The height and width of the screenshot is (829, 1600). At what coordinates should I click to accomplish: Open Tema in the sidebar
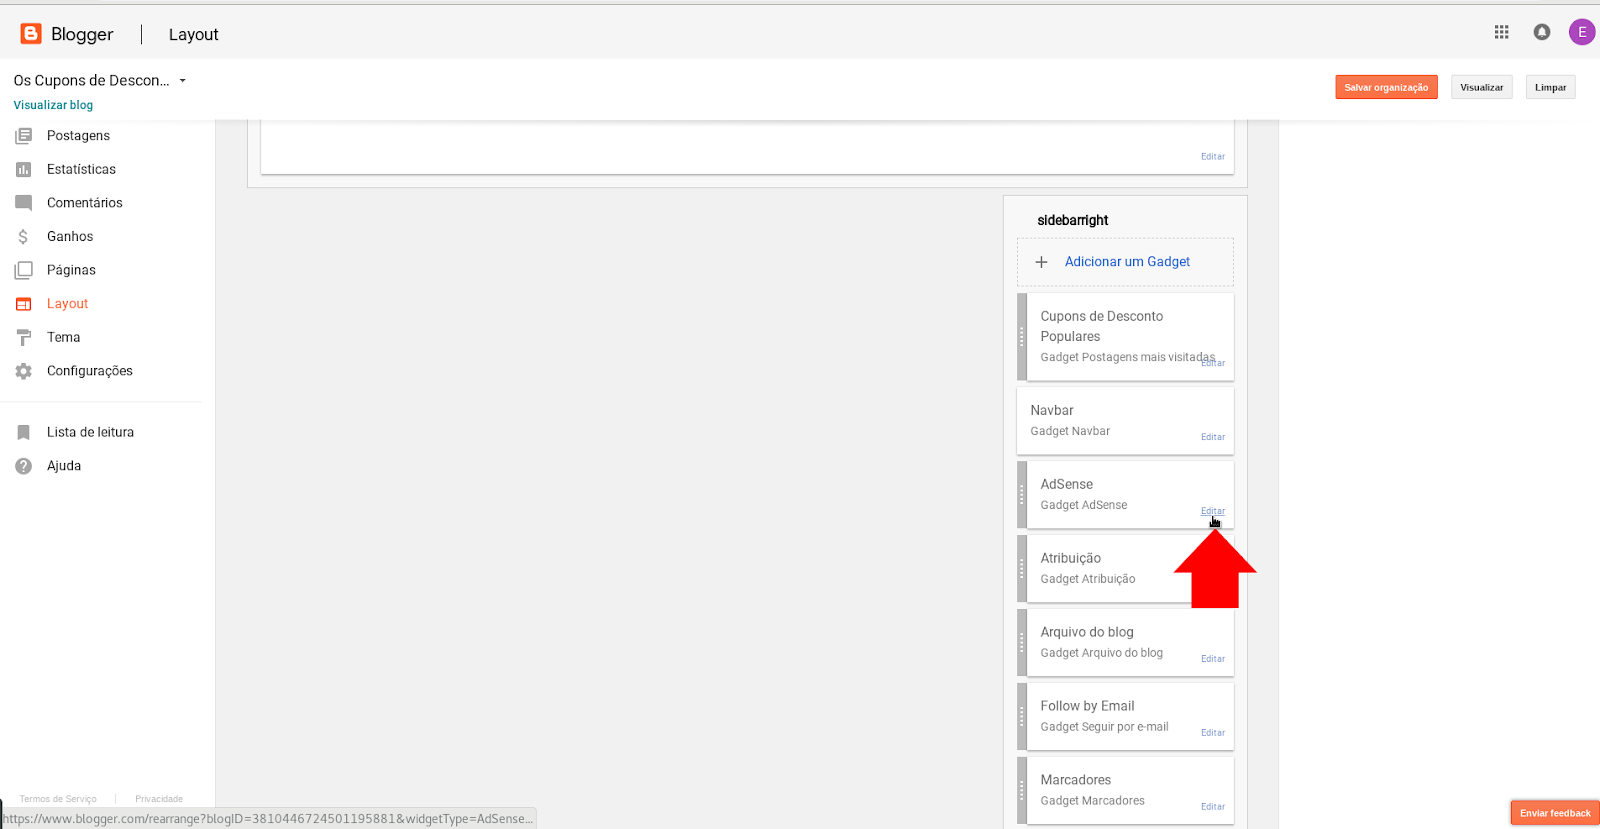pos(63,338)
